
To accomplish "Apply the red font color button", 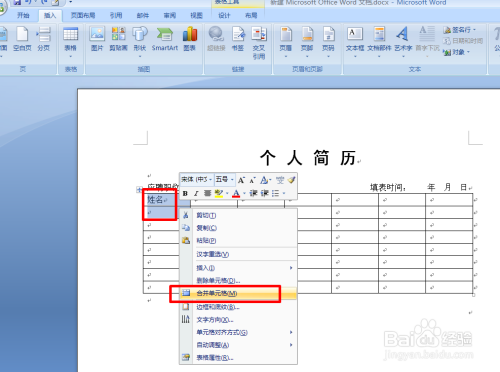I will 236,193.
